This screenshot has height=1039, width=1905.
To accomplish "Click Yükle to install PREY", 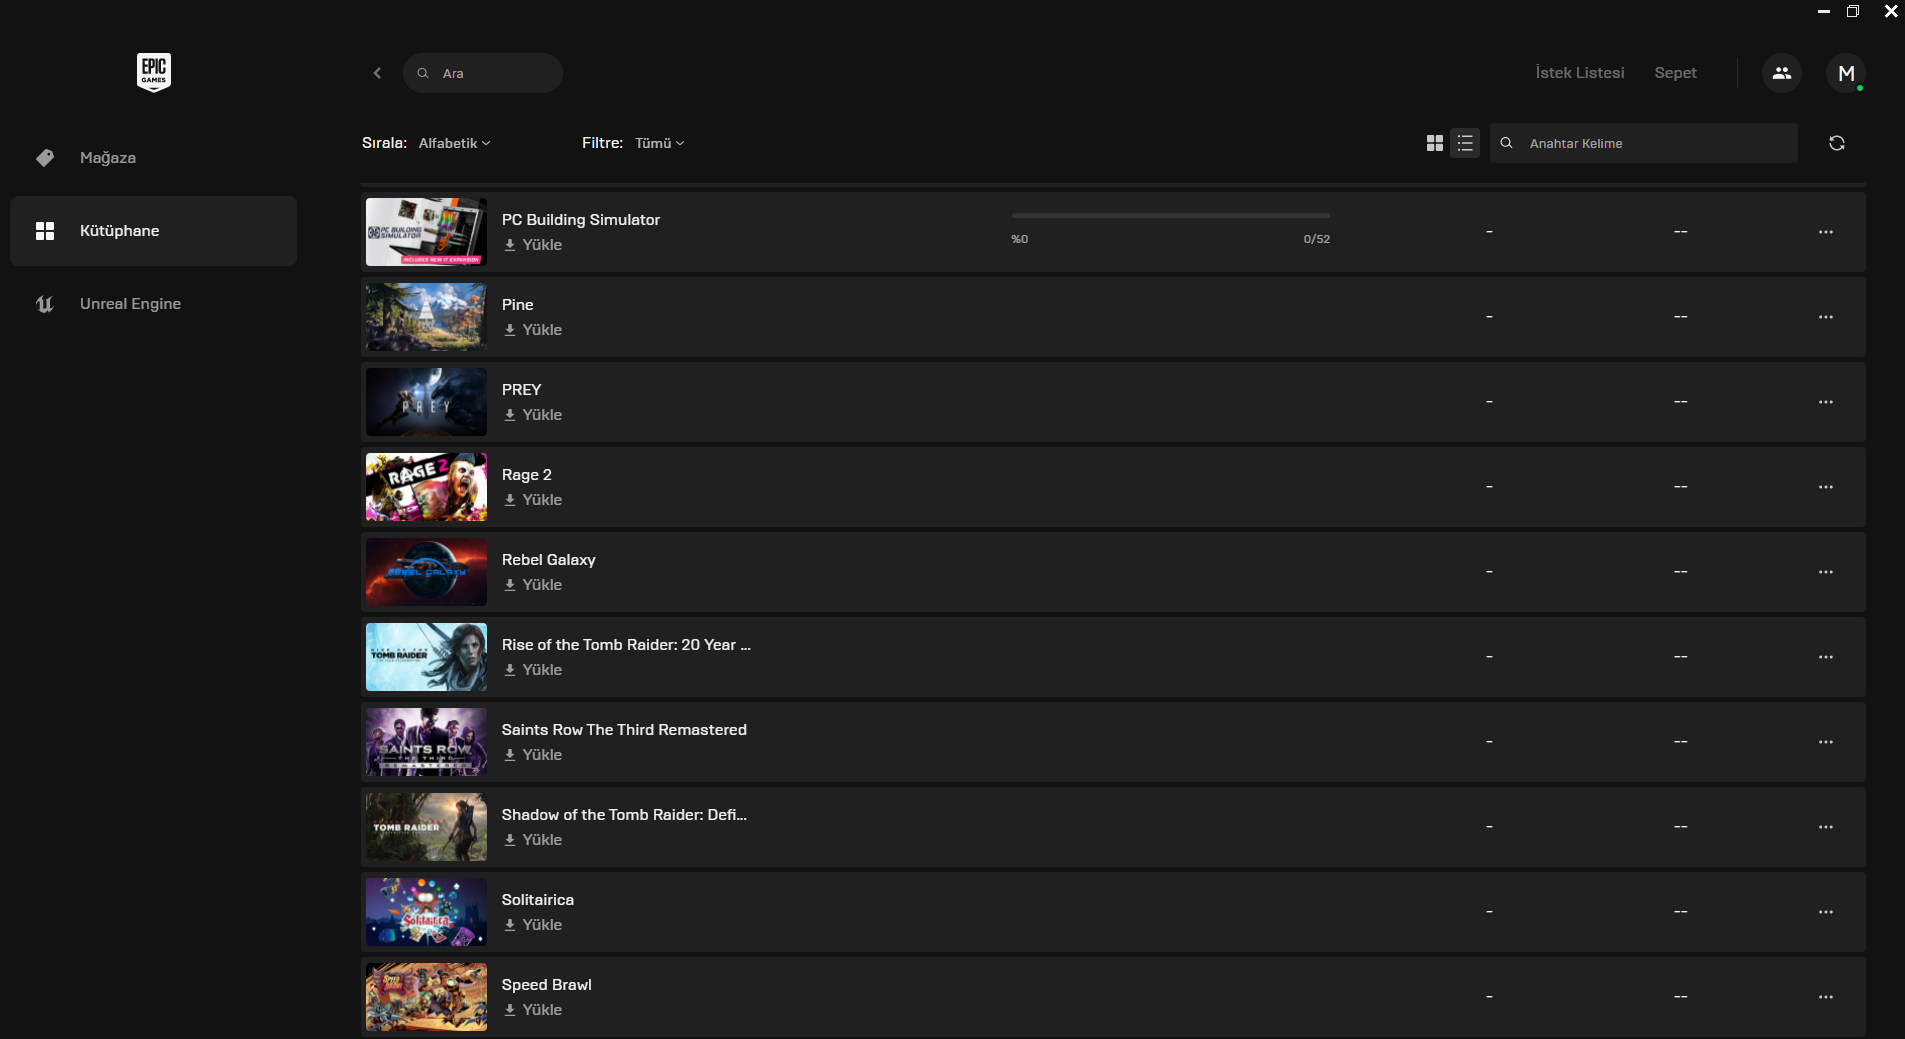I will (x=533, y=415).
